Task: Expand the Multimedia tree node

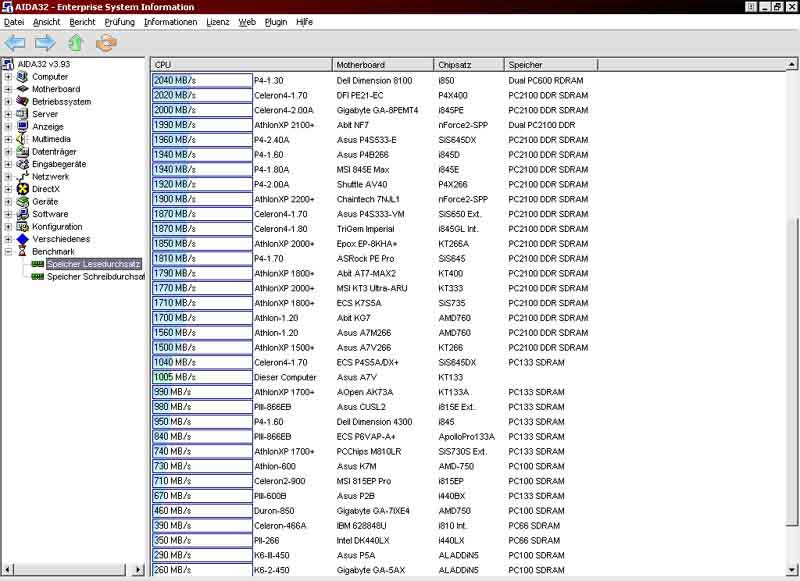Action: [8, 139]
